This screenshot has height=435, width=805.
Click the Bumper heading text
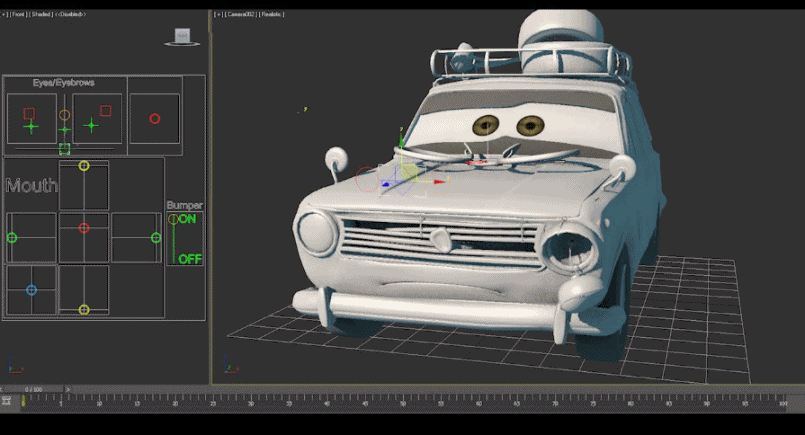(x=185, y=205)
